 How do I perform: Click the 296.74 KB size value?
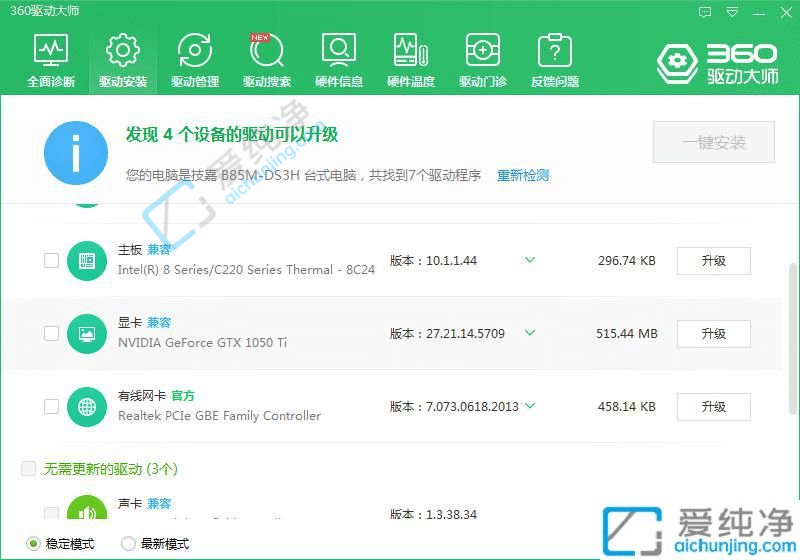[x=627, y=261]
